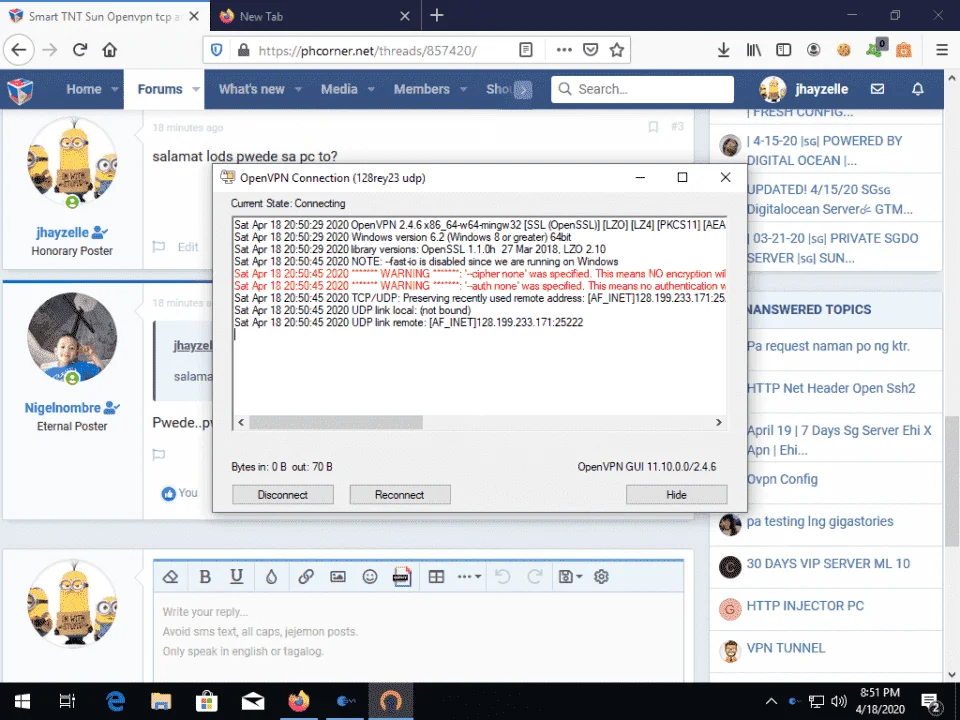This screenshot has height=720, width=960.
Task: Go to the Firefox home page
Action: pyautogui.click(x=110, y=50)
